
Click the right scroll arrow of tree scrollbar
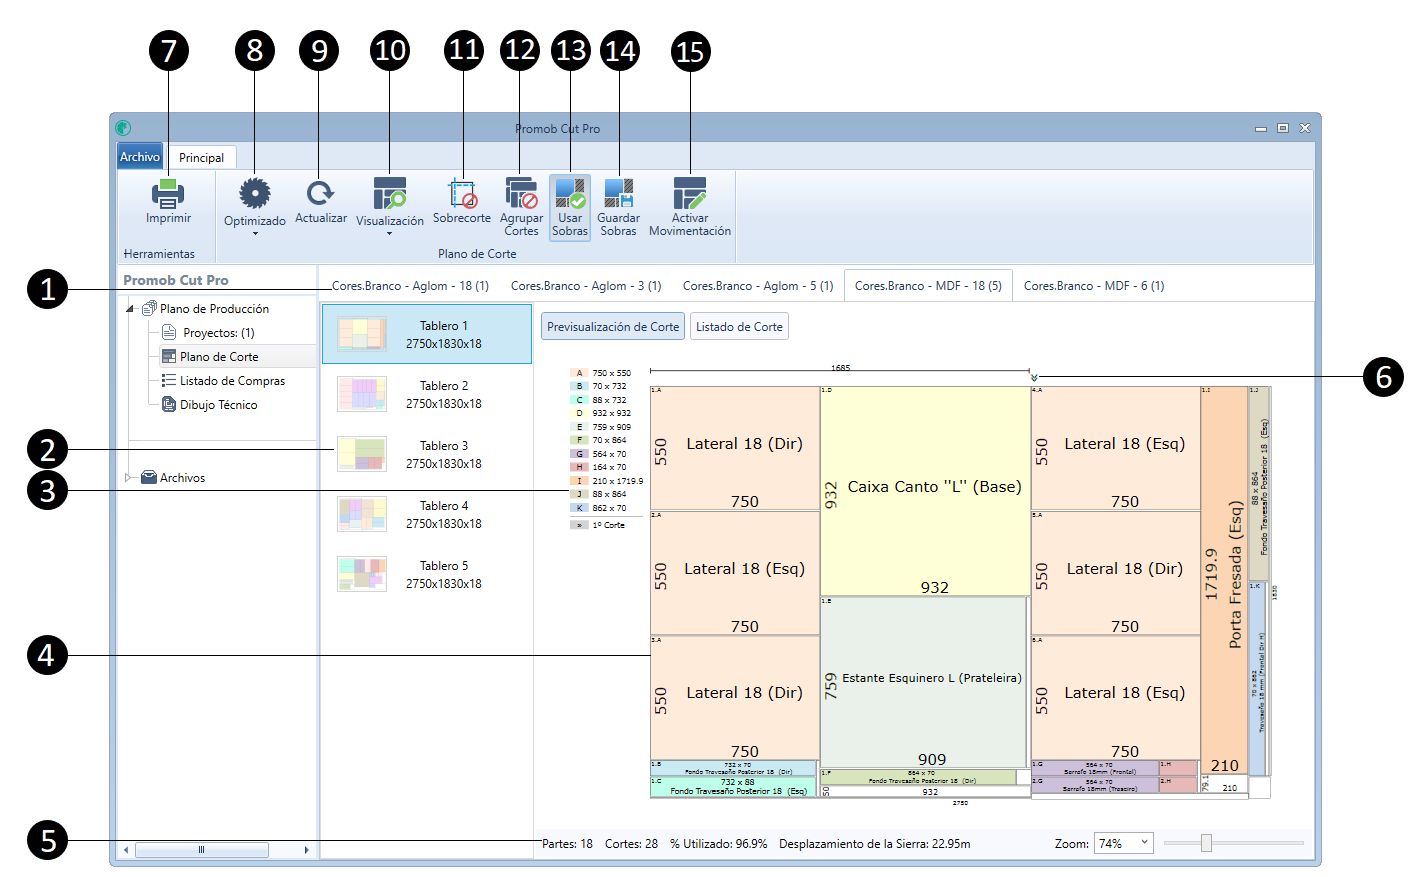tap(306, 850)
